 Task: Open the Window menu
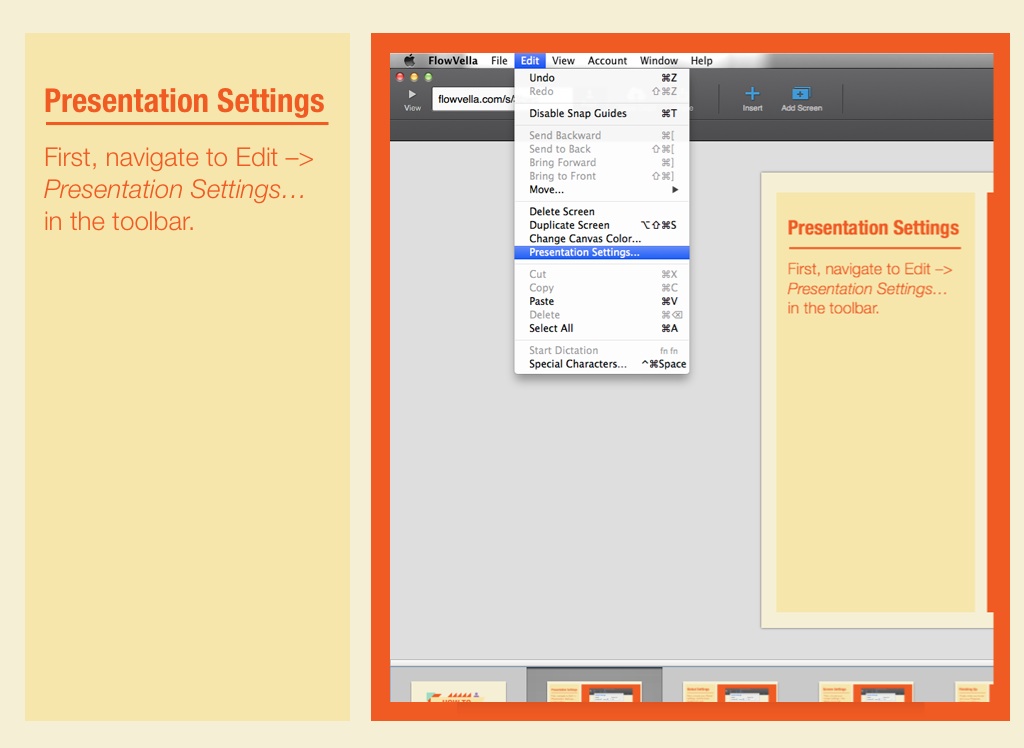click(x=659, y=61)
